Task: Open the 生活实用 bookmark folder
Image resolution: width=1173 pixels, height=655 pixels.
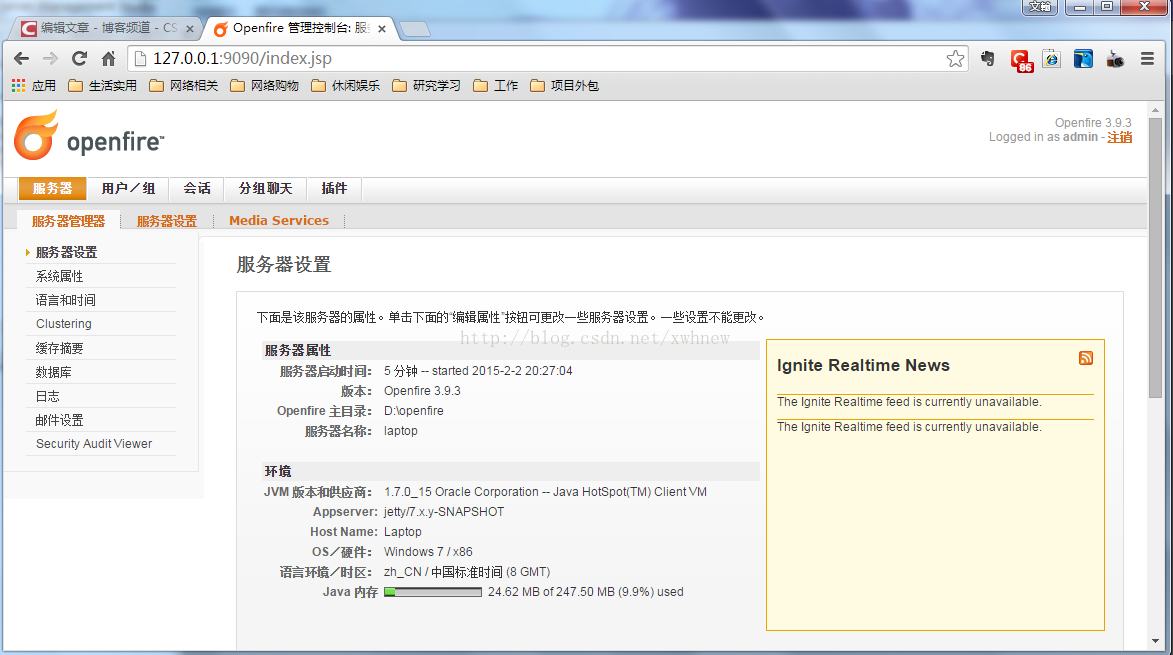Action: click(102, 86)
